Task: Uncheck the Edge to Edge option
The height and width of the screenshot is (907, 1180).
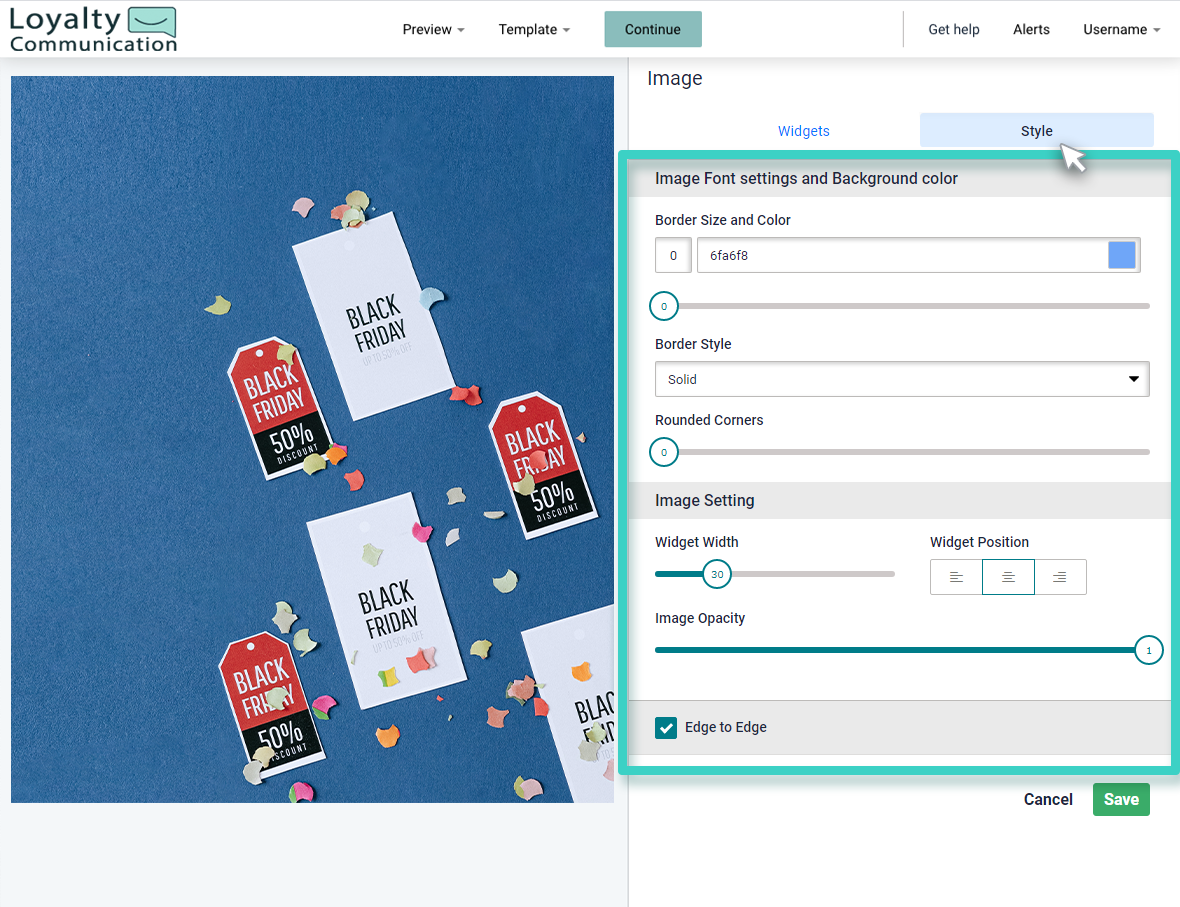Action: (x=666, y=728)
